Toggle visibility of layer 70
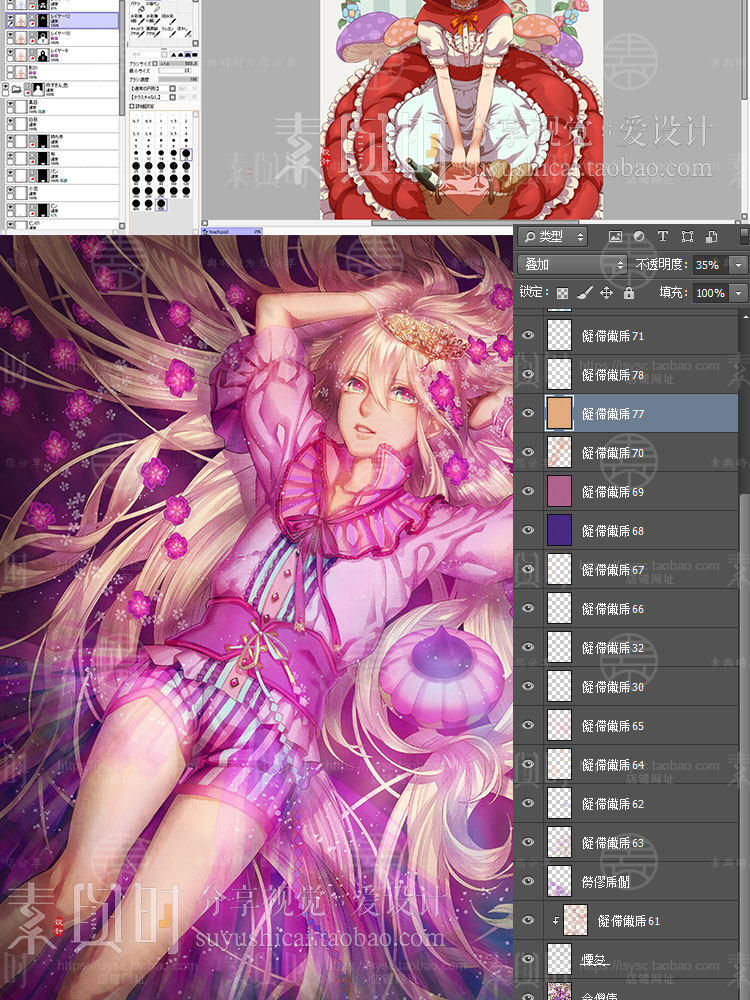Screen dimensions: 750x1000 (x=528, y=452)
